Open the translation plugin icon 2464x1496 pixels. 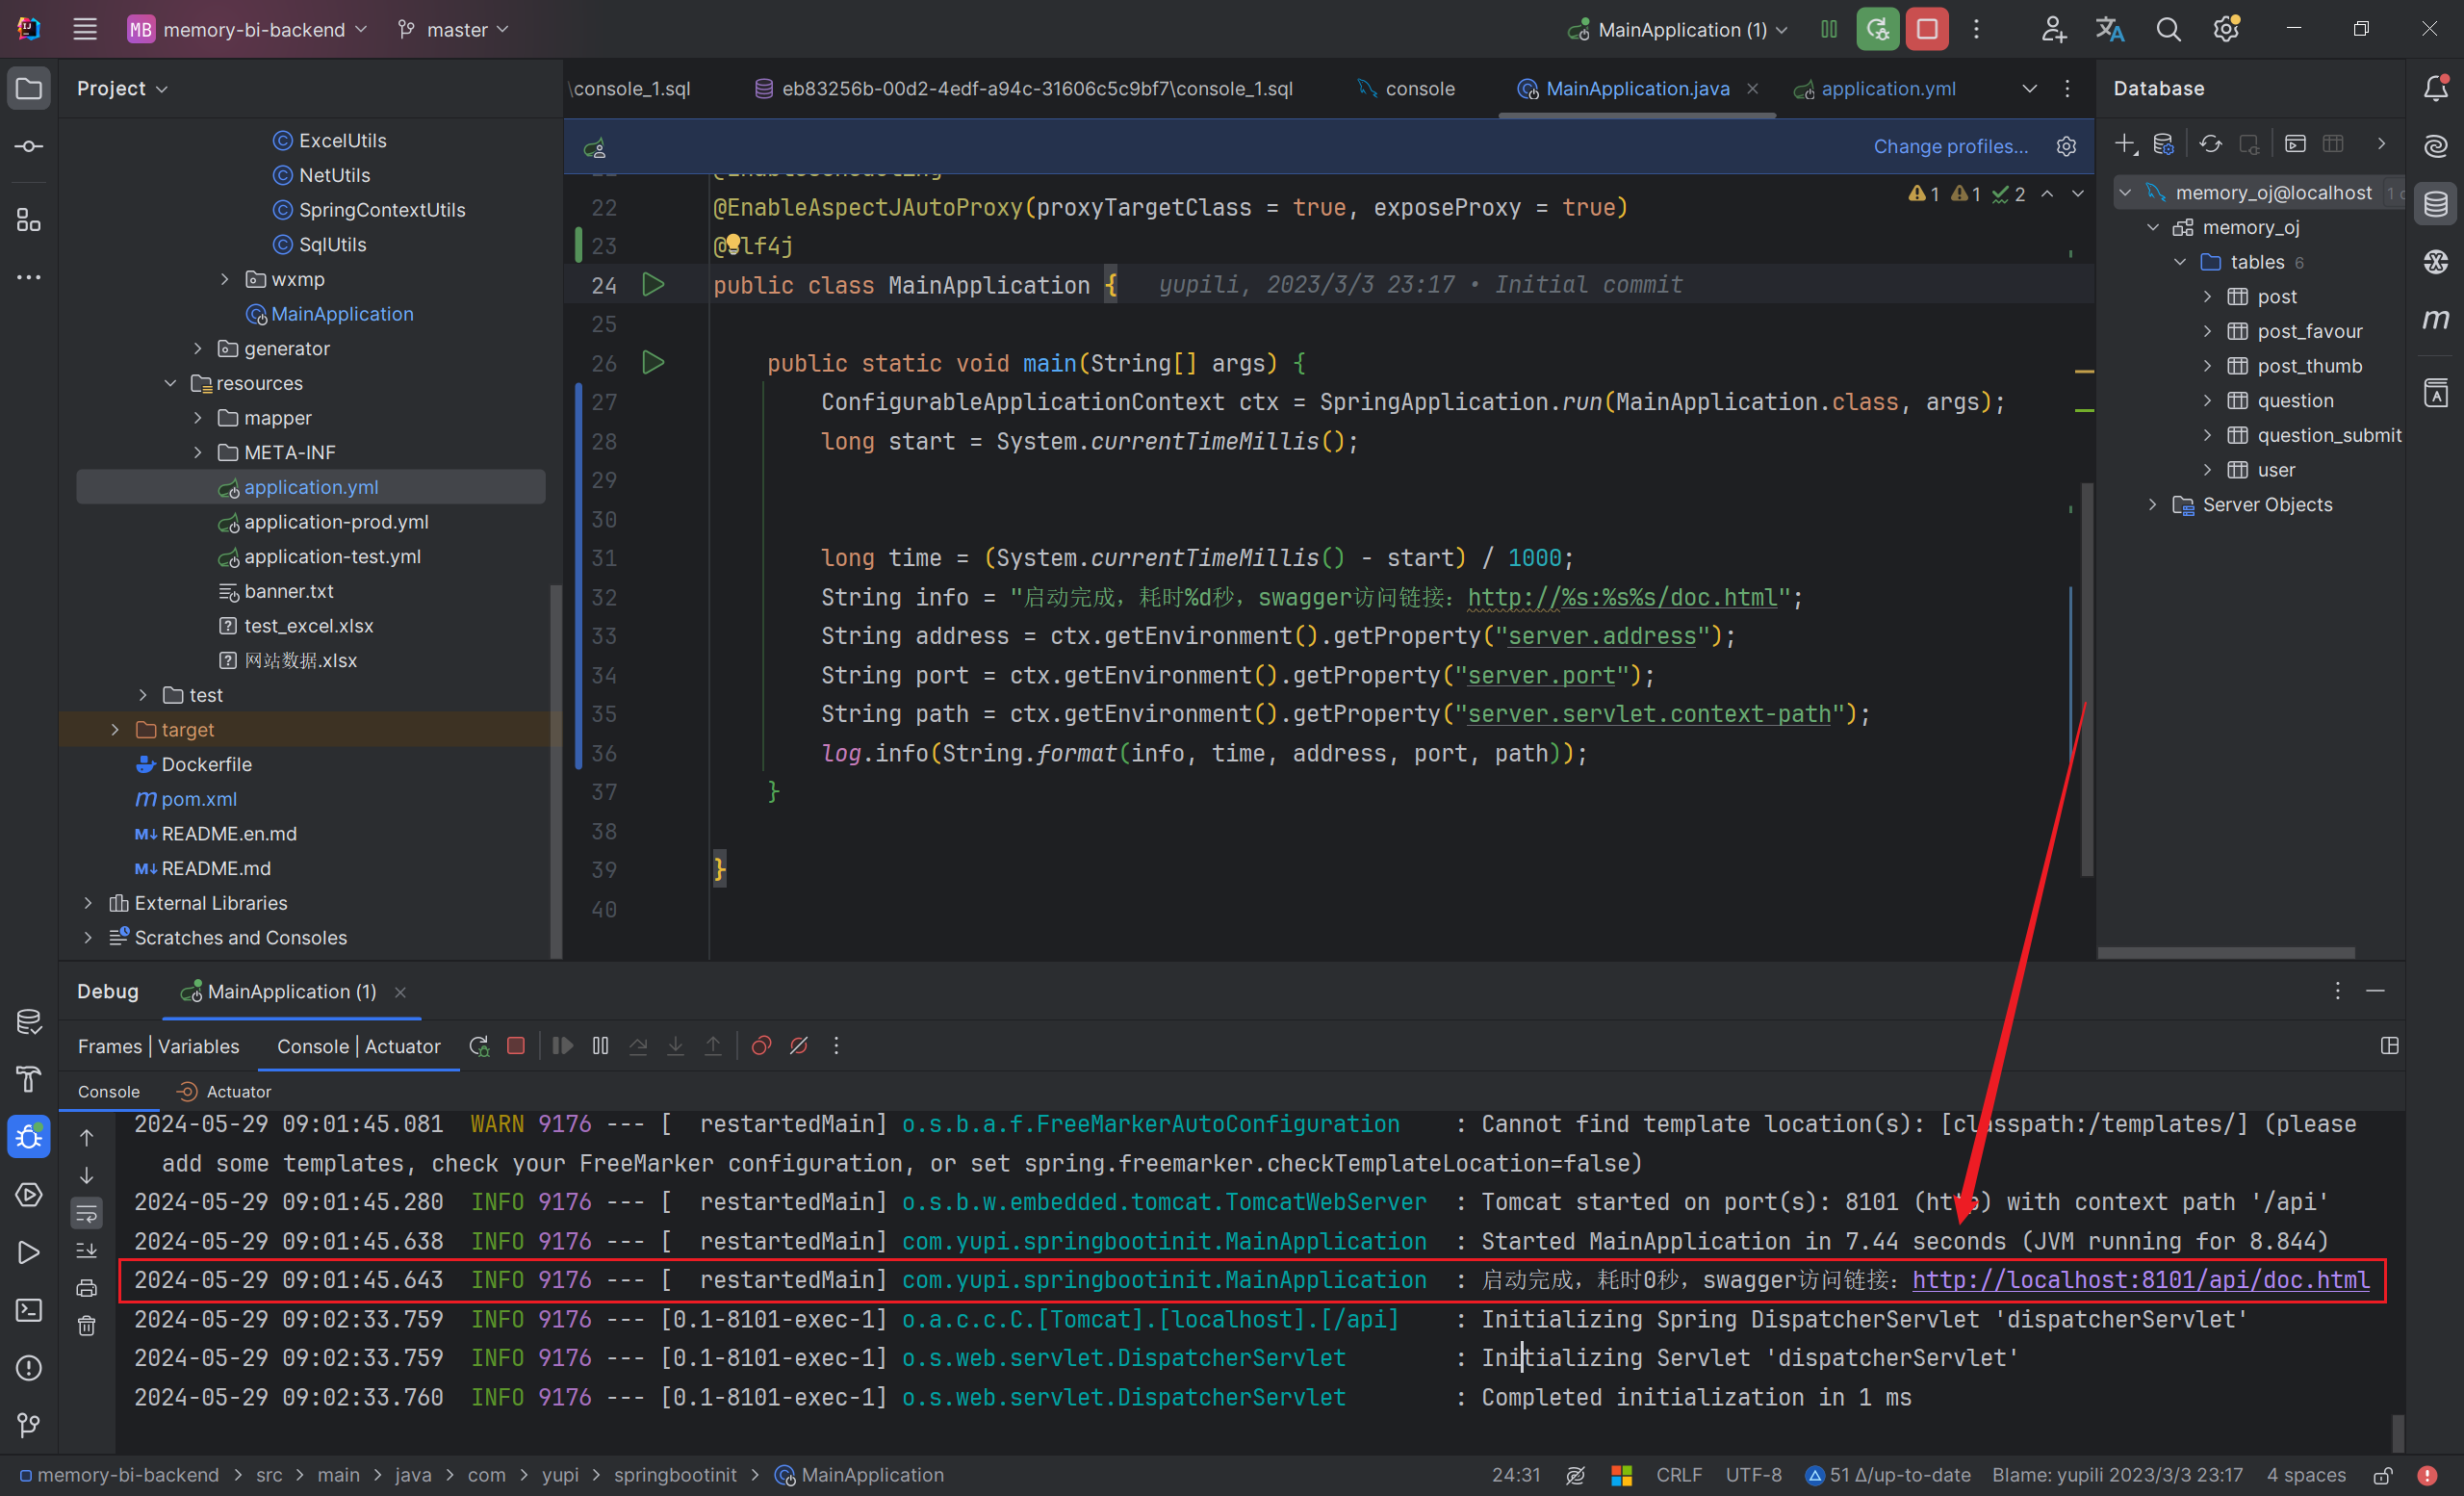(x=2109, y=29)
